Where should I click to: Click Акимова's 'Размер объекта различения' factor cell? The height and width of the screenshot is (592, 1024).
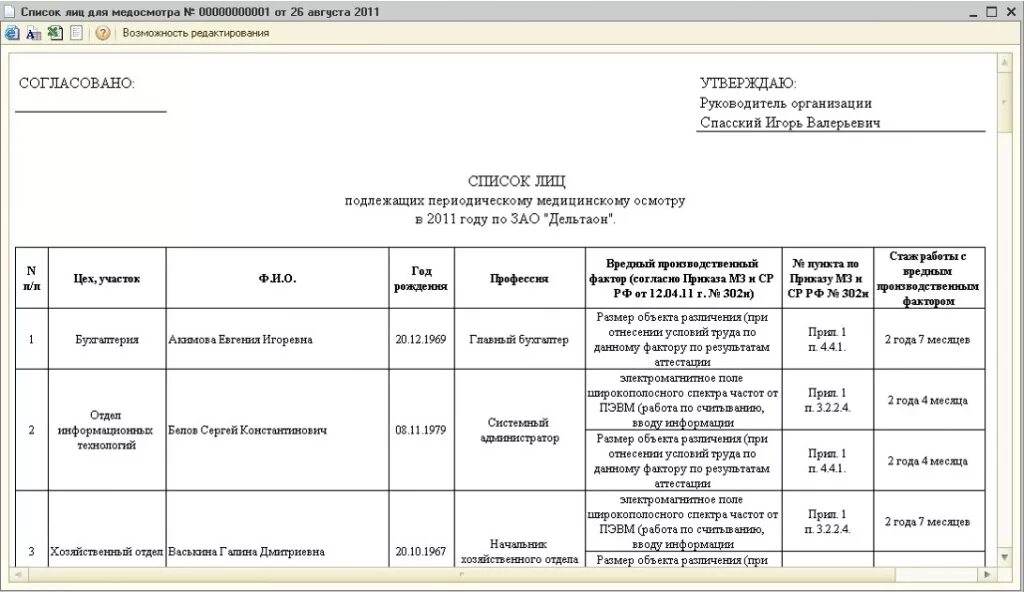(x=683, y=339)
